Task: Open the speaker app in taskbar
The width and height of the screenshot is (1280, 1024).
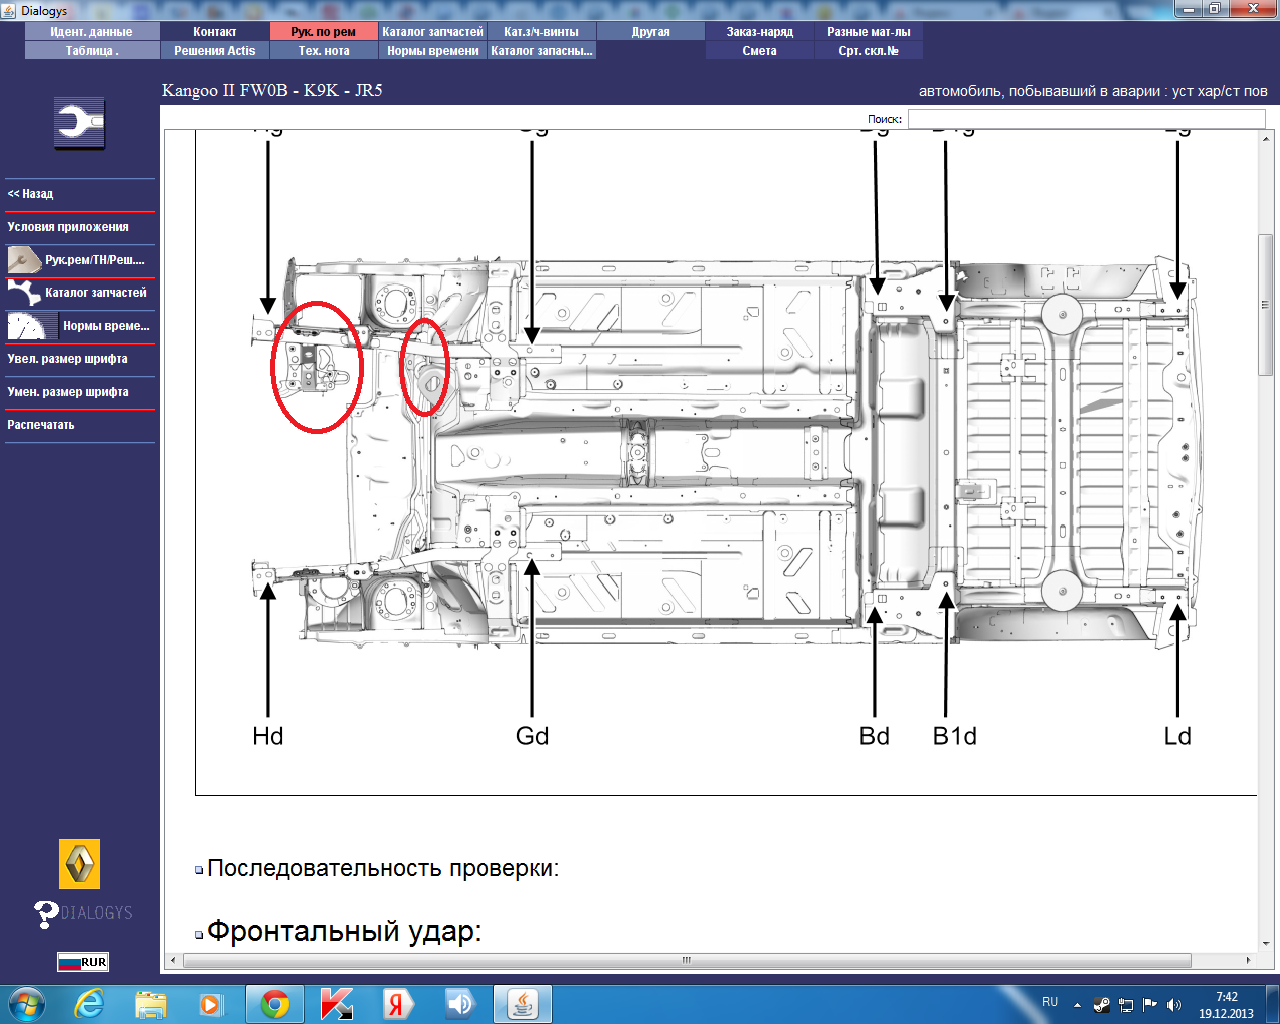Action: point(459,1004)
